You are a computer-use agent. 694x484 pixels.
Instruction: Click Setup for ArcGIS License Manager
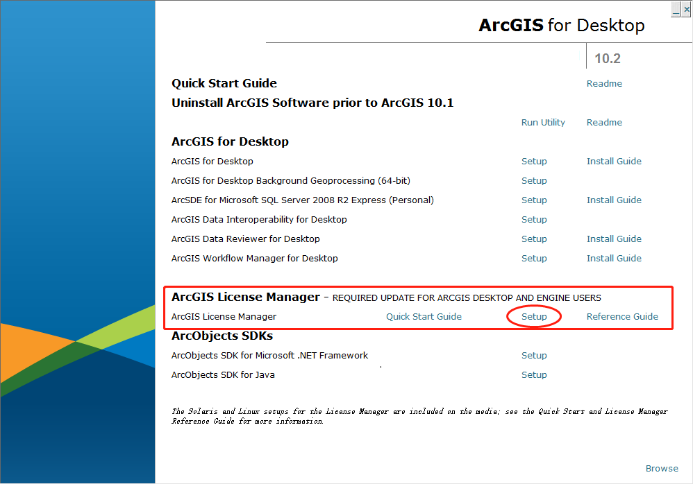coord(534,317)
